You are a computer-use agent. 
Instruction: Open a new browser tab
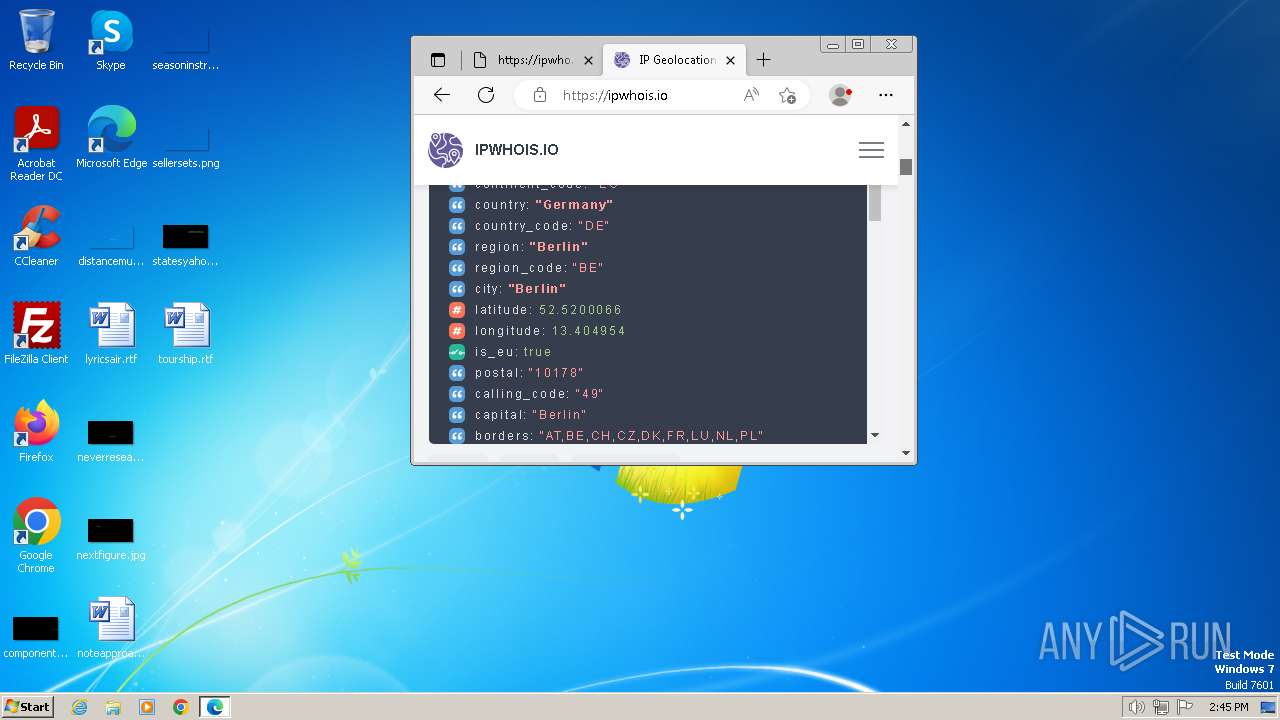(763, 60)
